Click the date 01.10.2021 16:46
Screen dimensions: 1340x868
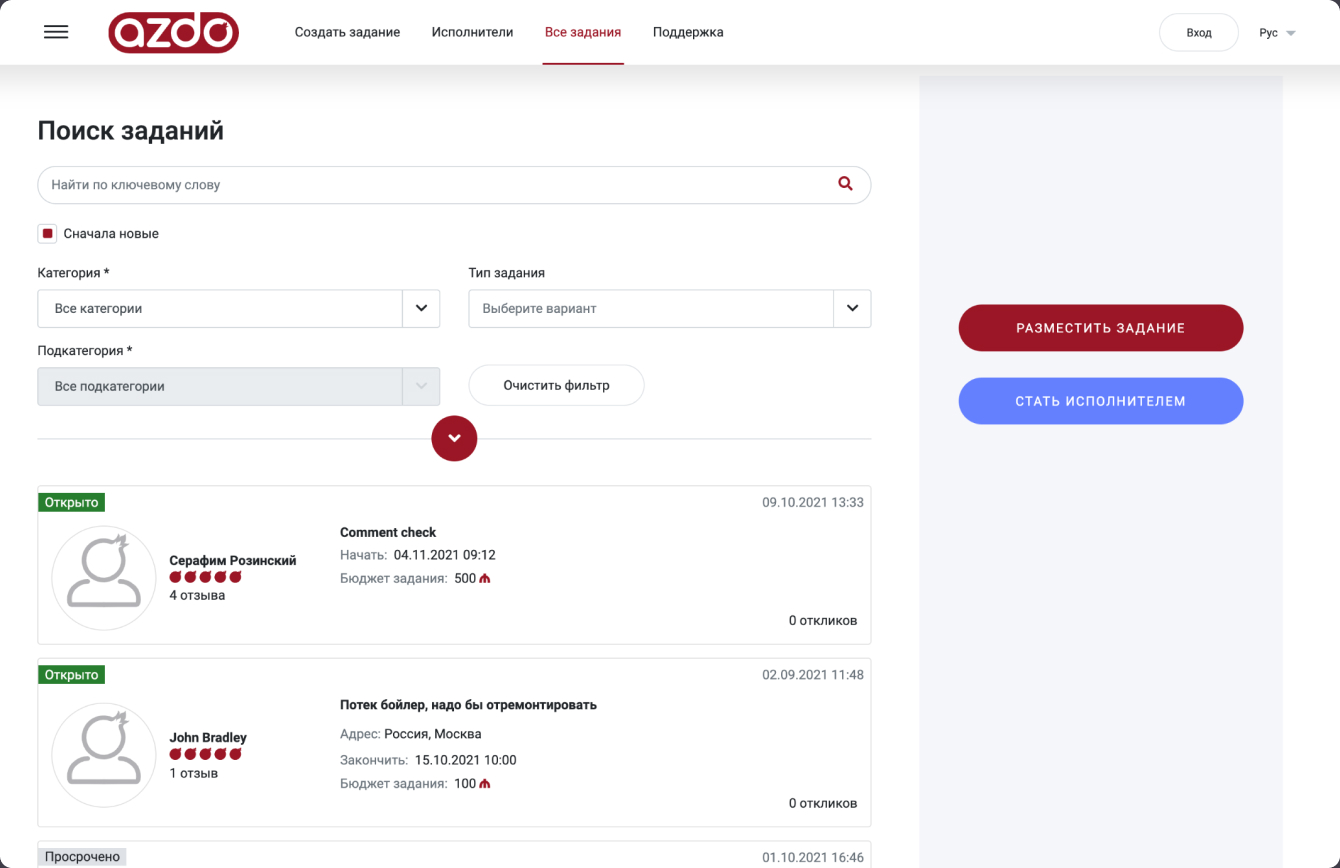(x=813, y=857)
